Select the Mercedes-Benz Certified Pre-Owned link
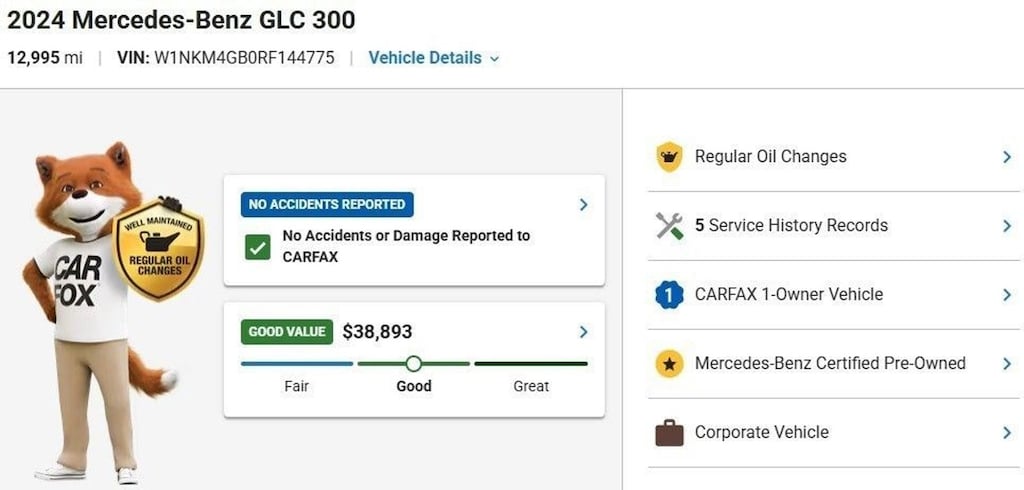 tap(830, 363)
